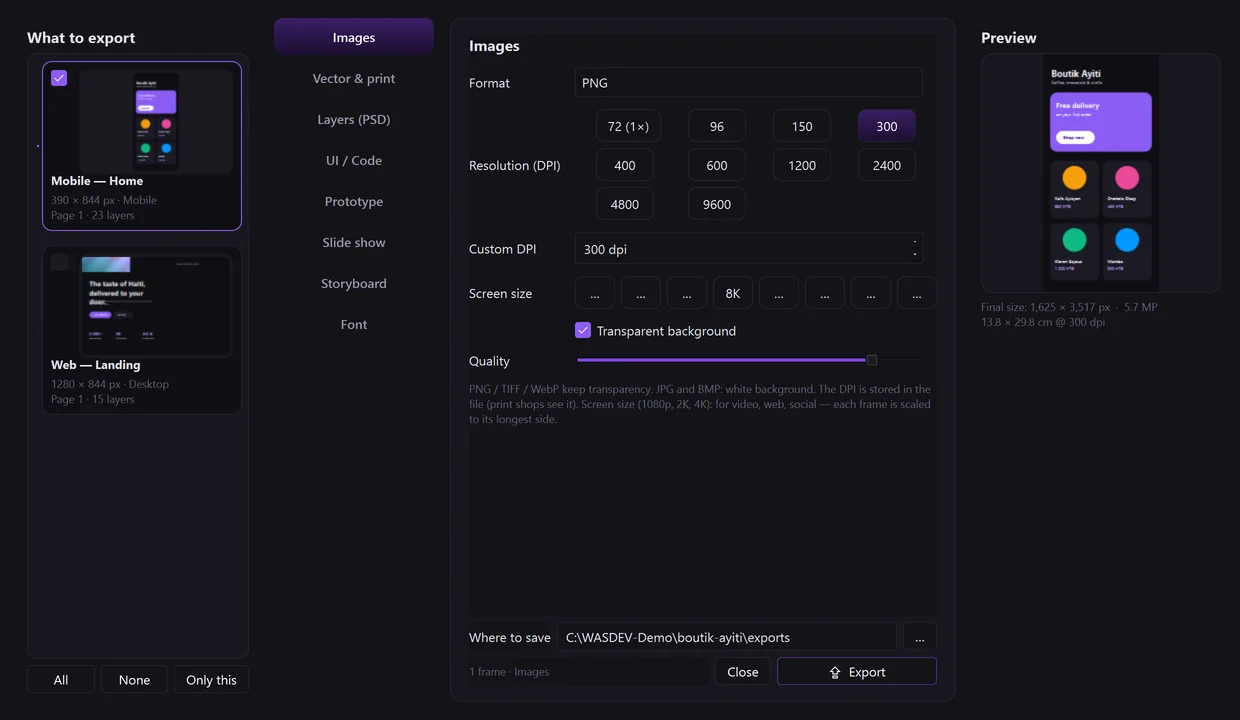
Task: Go to the UI / Code tab
Action: 354,160
